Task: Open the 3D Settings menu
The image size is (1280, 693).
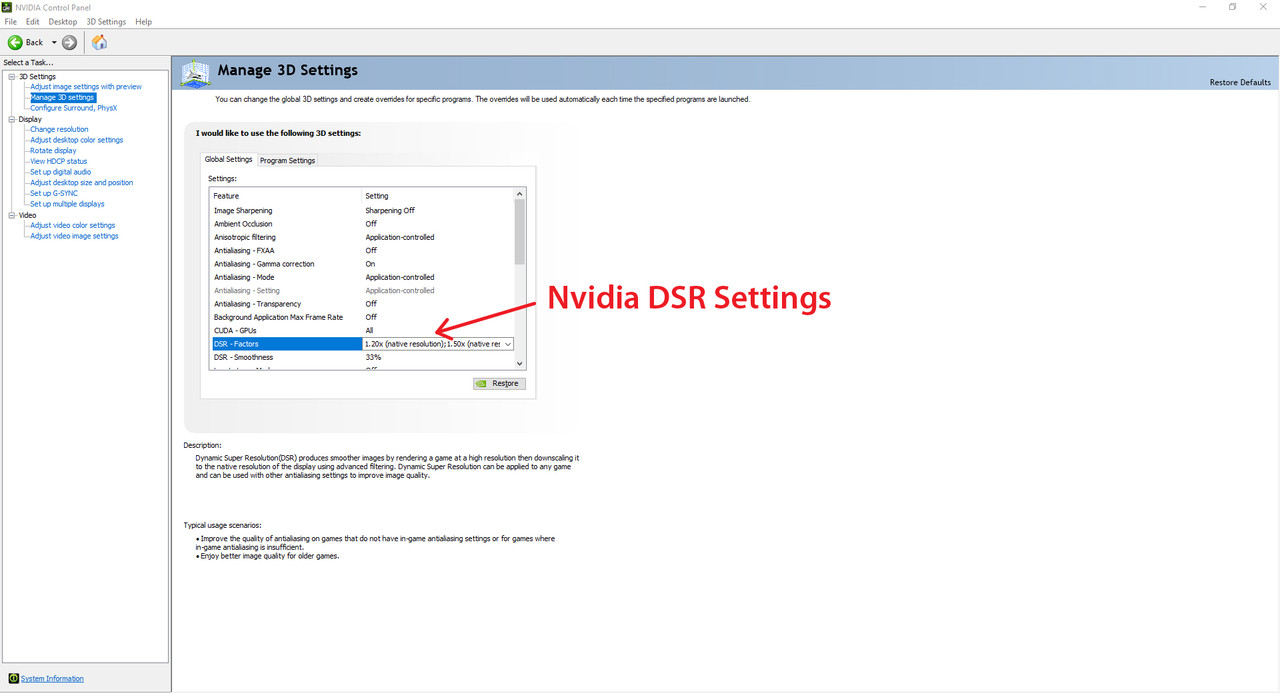Action: 106,21
